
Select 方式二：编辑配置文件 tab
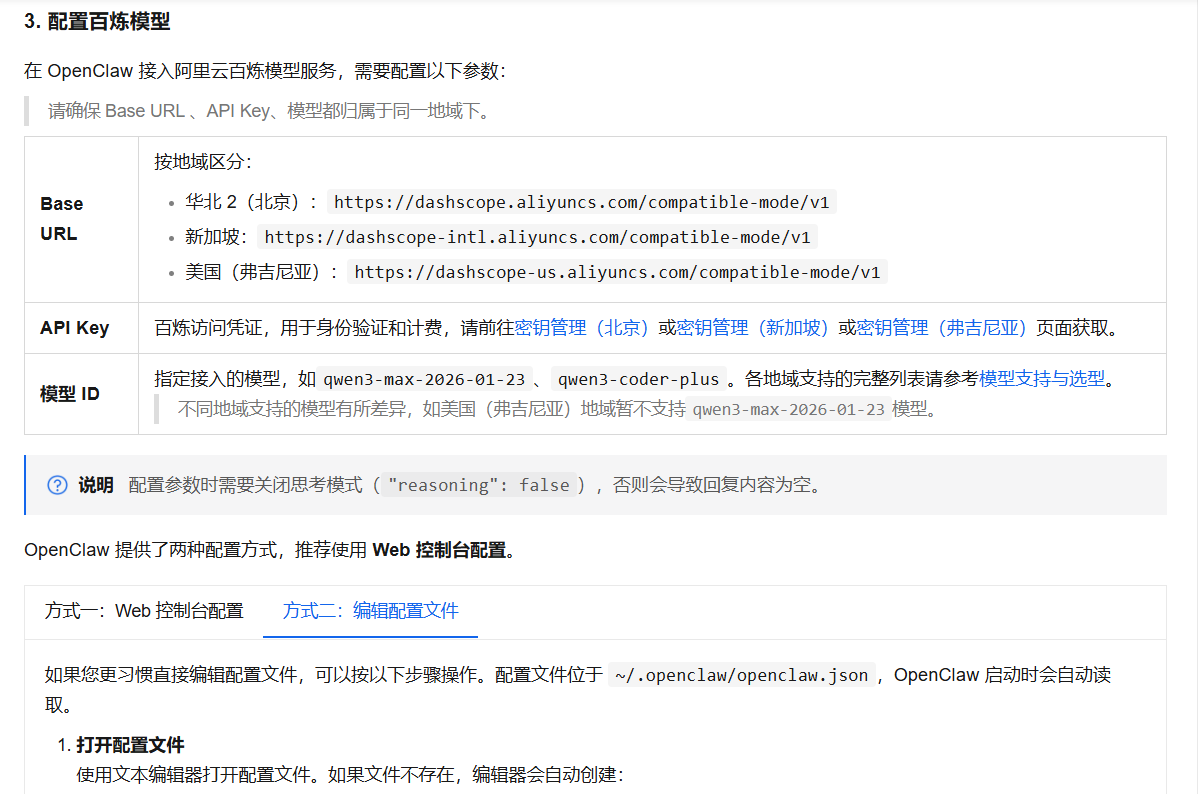pyautogui.click(x=371, y=611)
